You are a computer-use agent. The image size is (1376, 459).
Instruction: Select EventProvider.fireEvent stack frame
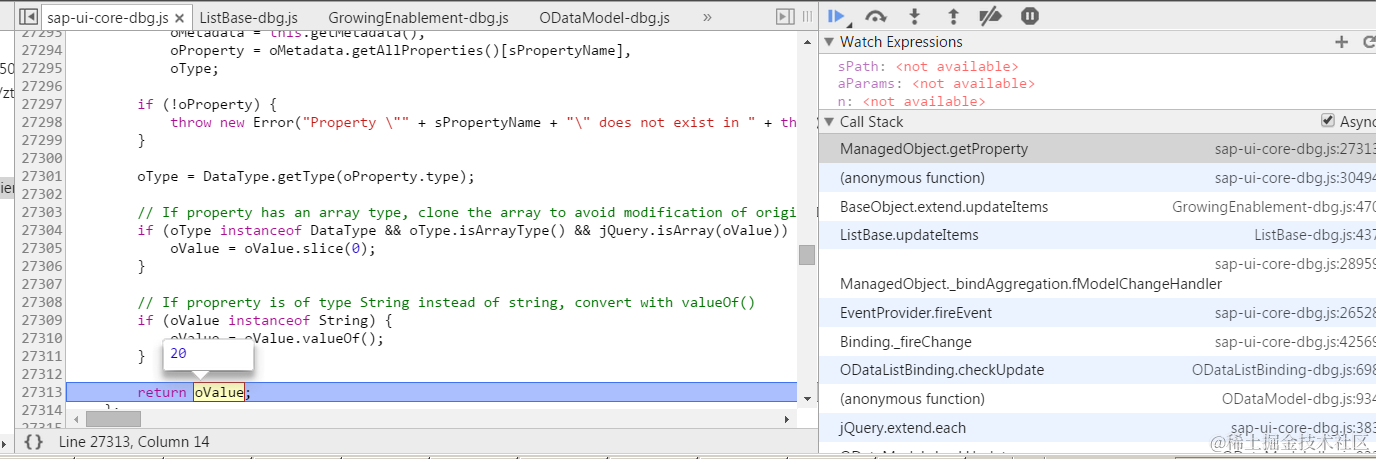tap(1097, 313)
